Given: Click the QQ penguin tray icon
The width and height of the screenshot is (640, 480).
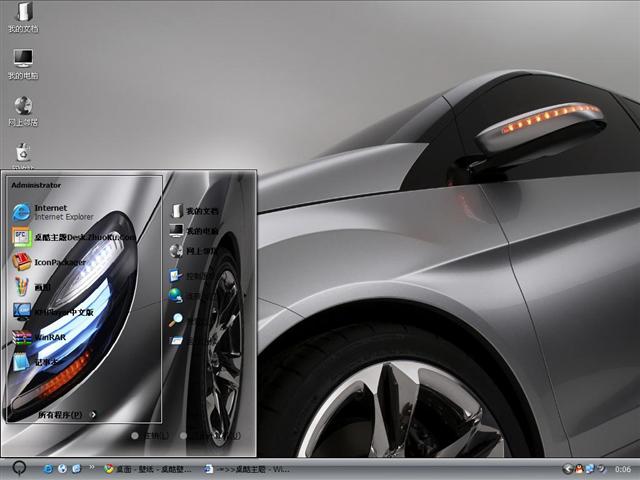Looking at the screenshot, I should tap(579, 469).
